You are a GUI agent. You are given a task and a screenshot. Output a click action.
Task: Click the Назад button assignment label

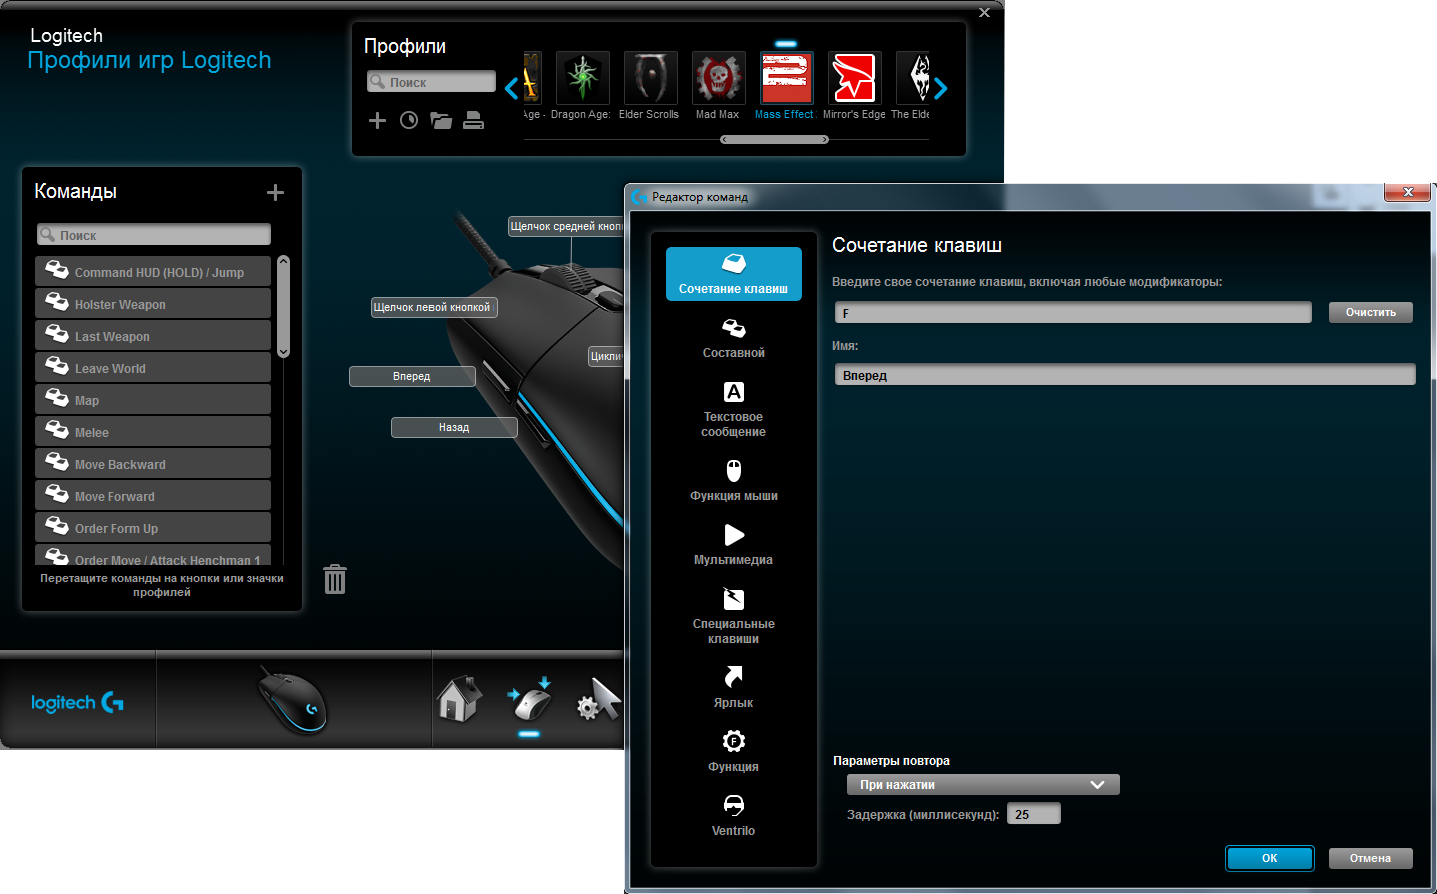(454, 427)
